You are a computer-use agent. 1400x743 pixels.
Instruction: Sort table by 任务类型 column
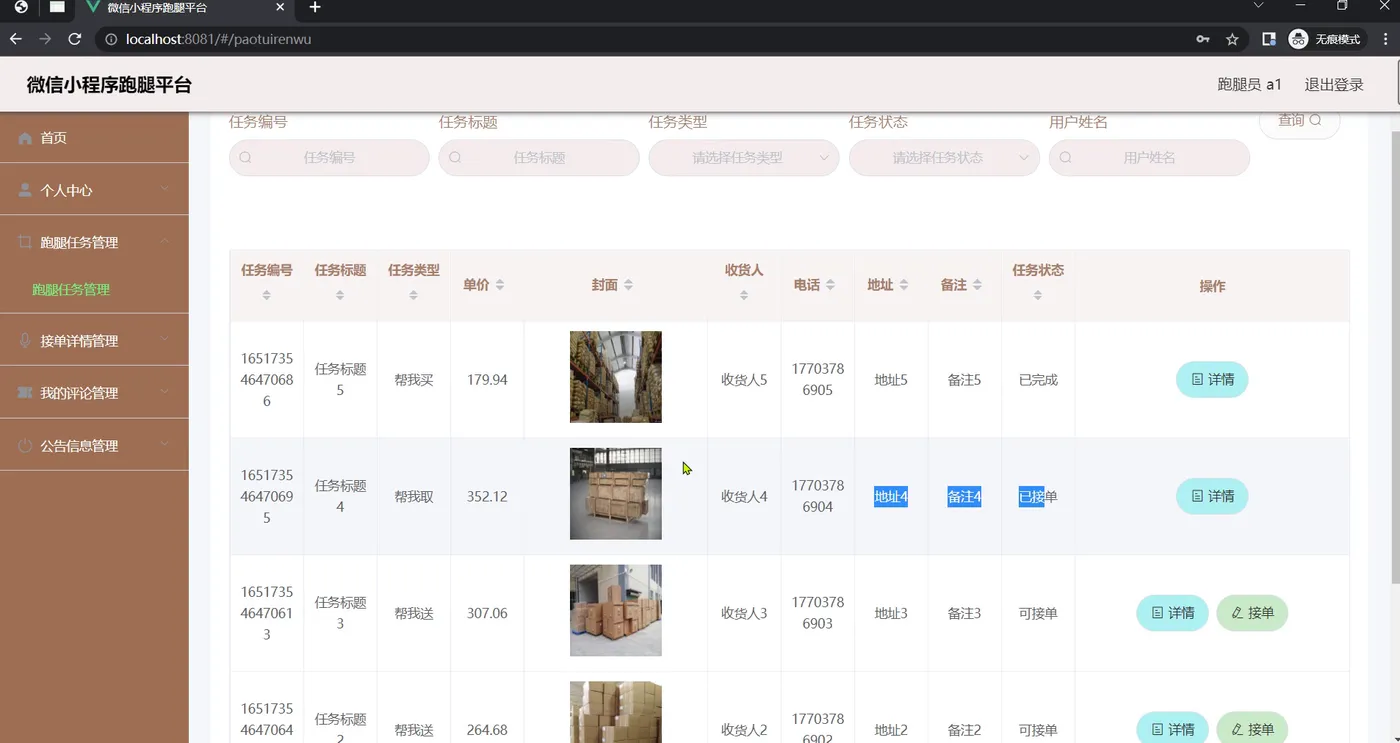[414, 295]
